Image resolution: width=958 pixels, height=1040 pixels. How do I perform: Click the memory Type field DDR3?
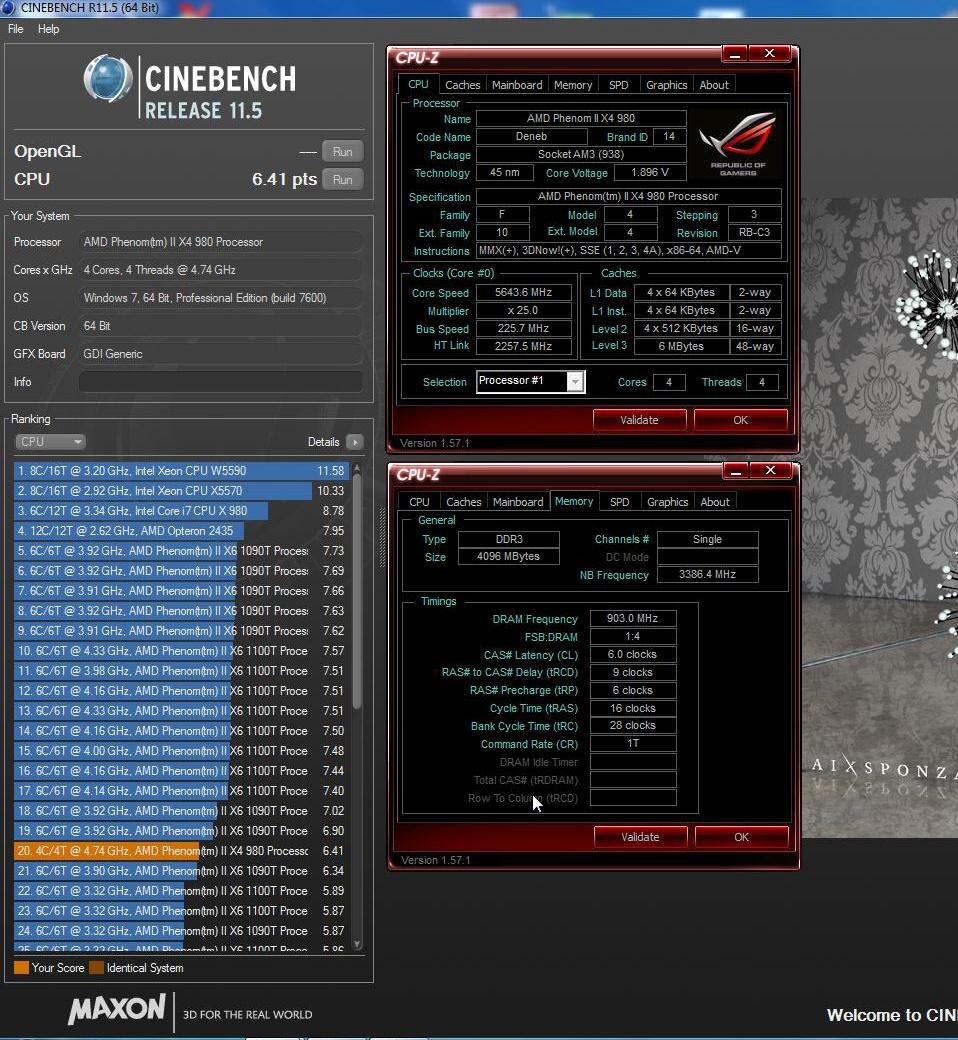pos(509,539)
